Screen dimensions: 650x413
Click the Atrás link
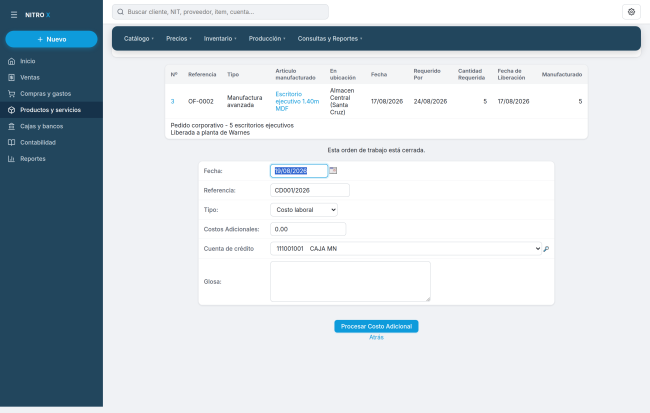click(376, 338)
